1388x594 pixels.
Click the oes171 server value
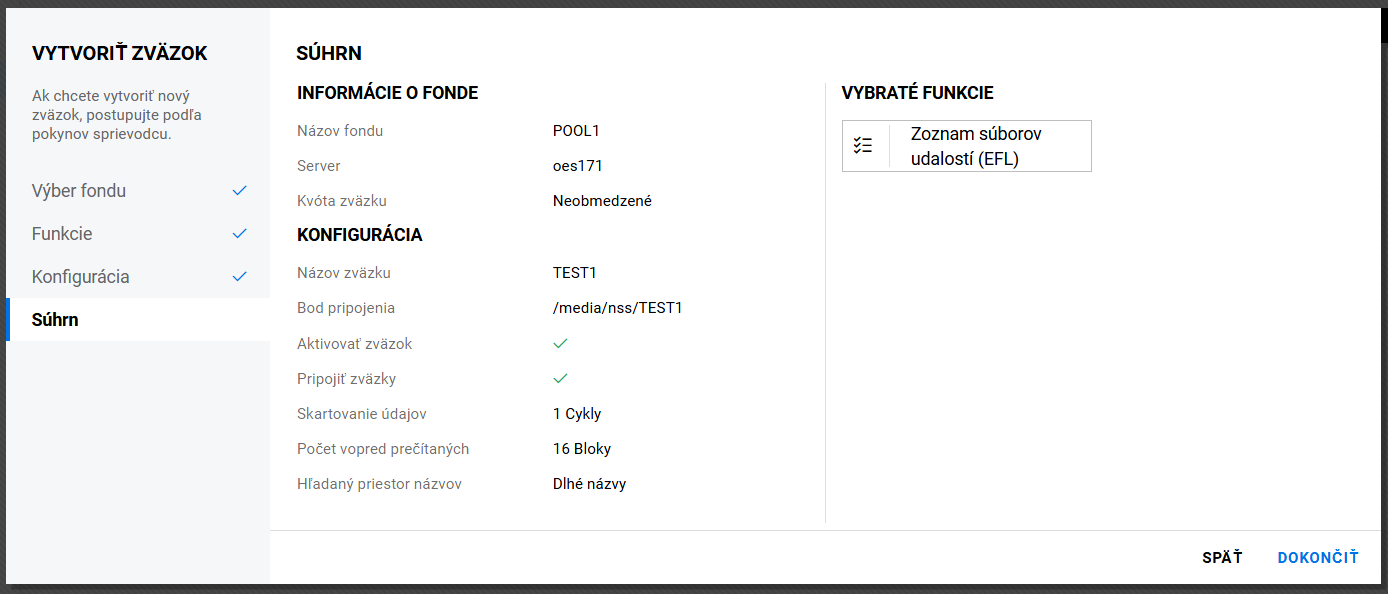(577, 166)
